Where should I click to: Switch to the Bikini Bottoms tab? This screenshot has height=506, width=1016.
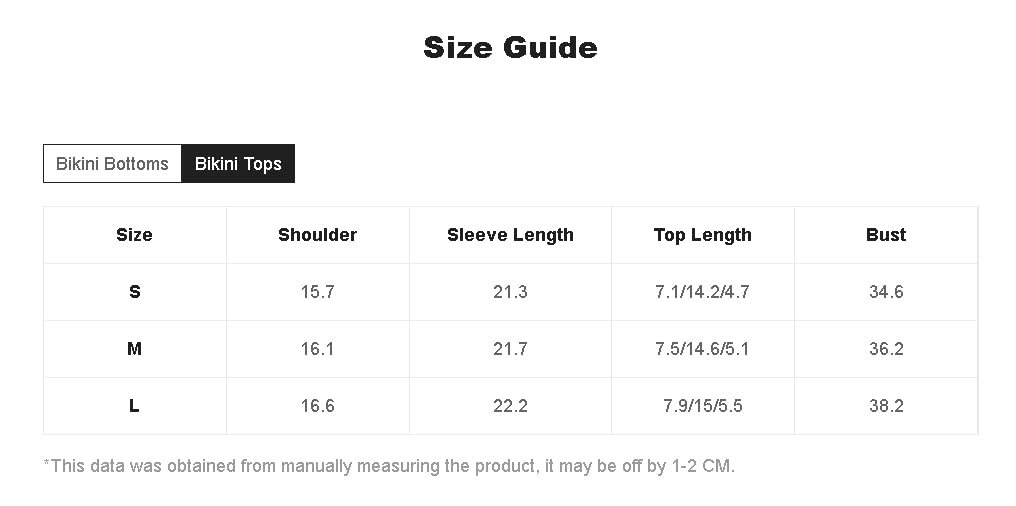pyautogui.click(x=112, y=164)
